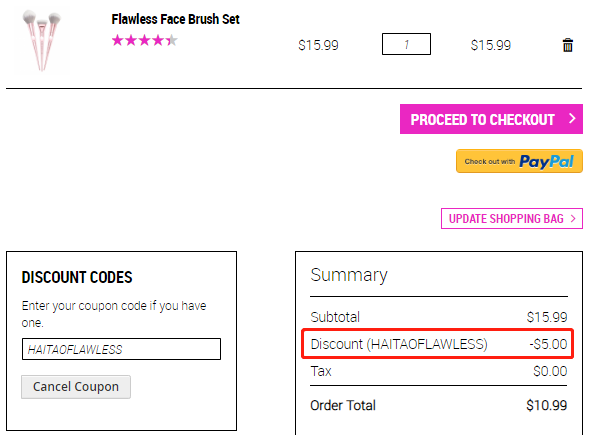Cancel the applied coupon

[x=76, y=387]
